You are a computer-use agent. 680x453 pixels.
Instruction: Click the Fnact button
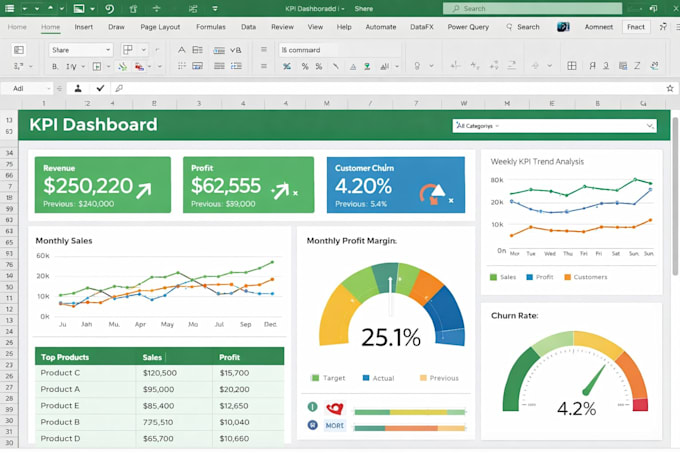(x=636, y=27)
